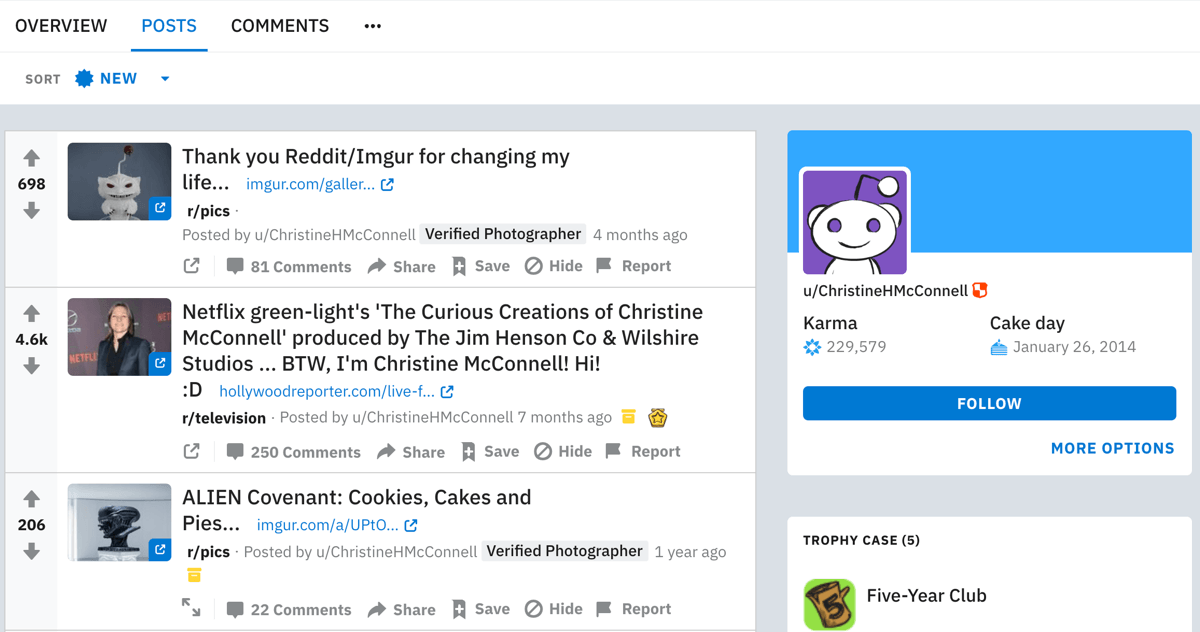Viewport: 1200px width, 632px height.
Task: Upvote the Netflix green-light post
Action: click(32, 314)
